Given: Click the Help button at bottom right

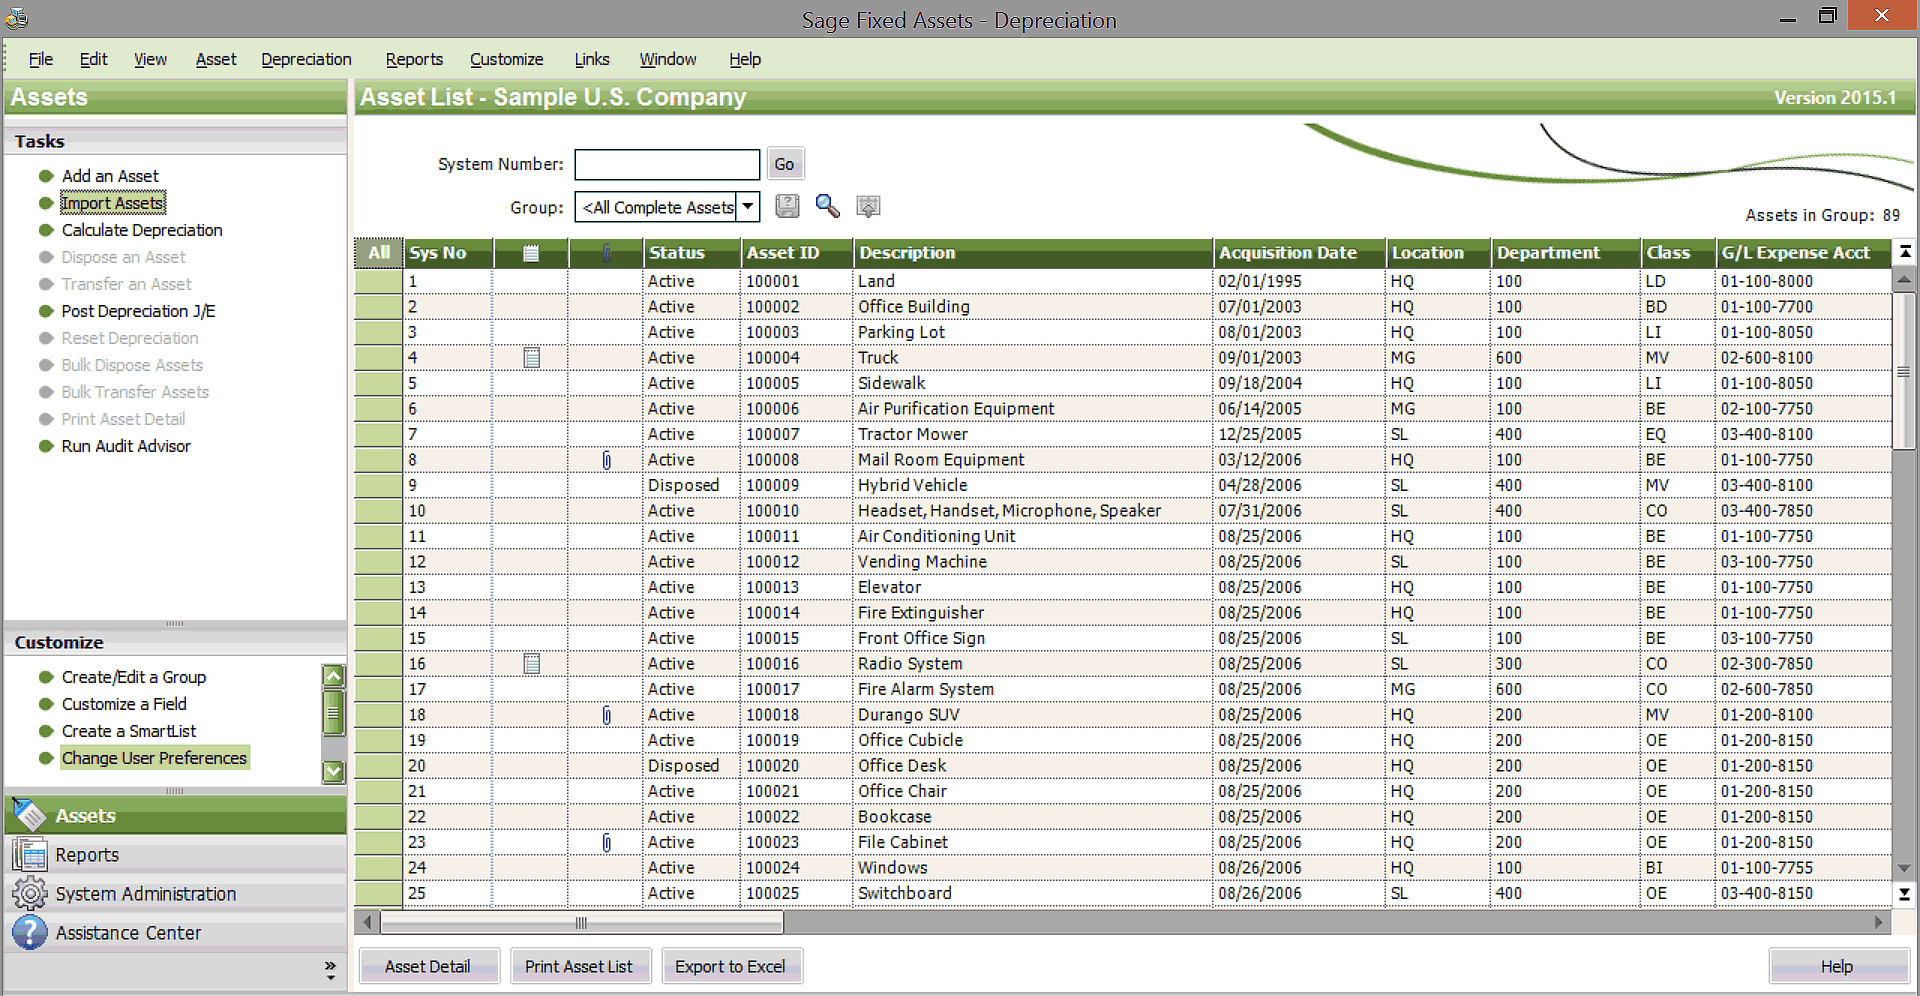Looking at the screenshot, I should (x=1837, y=967).
